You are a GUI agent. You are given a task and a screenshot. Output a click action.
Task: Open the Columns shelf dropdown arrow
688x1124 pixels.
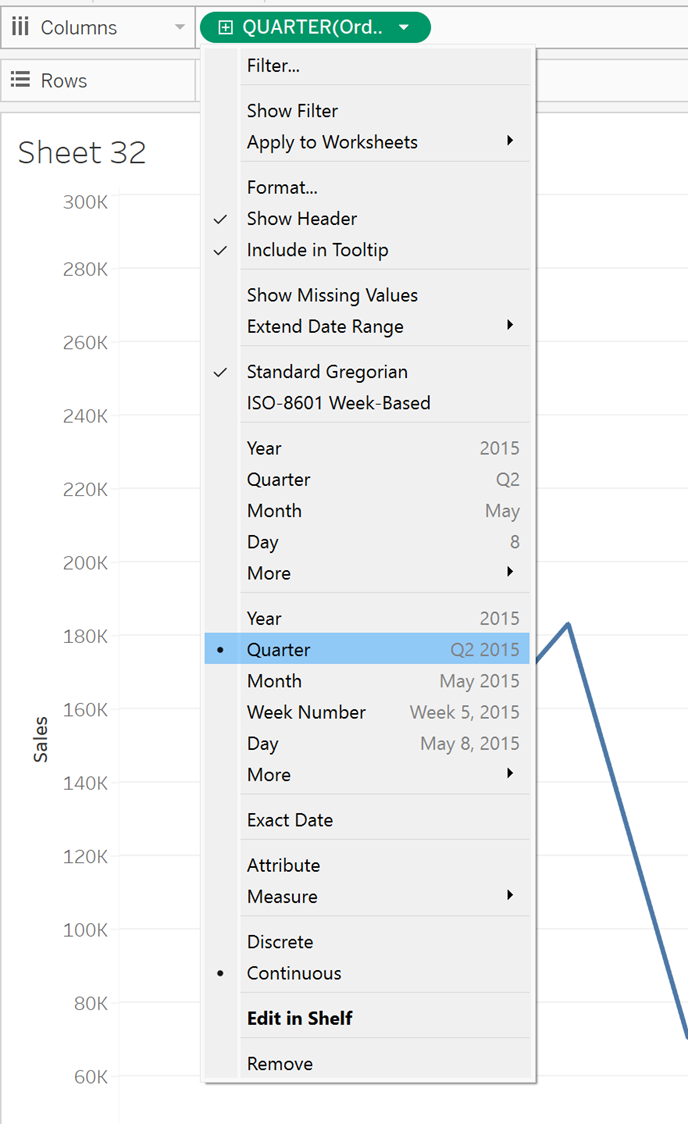(x=180, y=28)
